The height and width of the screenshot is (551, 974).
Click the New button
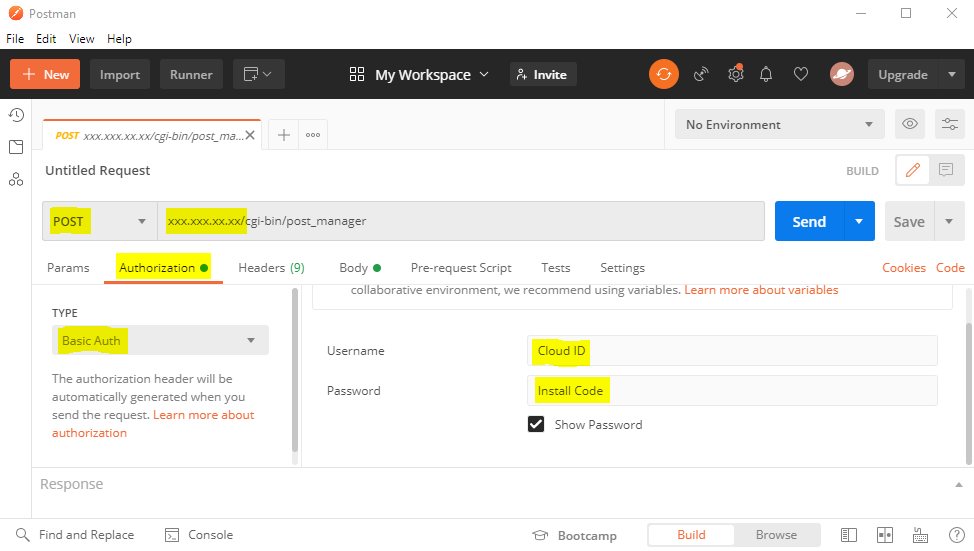[x=45, y=75]
